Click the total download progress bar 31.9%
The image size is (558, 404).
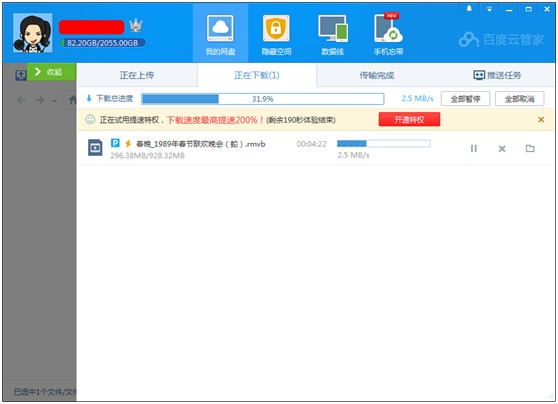pyautogui.click(x=263, y=99)
